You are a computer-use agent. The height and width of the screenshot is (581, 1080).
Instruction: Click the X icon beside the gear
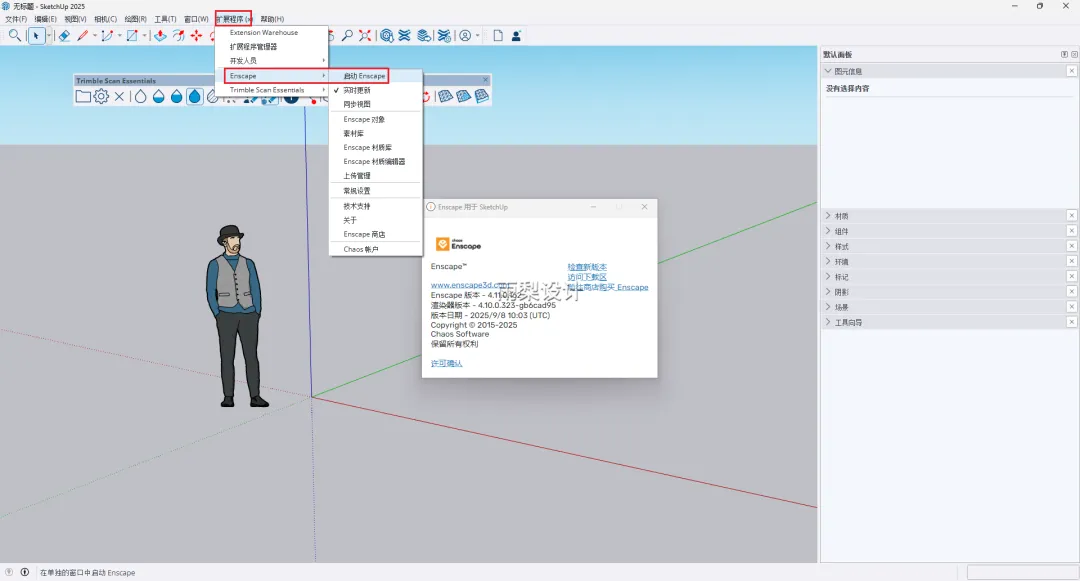120,96
